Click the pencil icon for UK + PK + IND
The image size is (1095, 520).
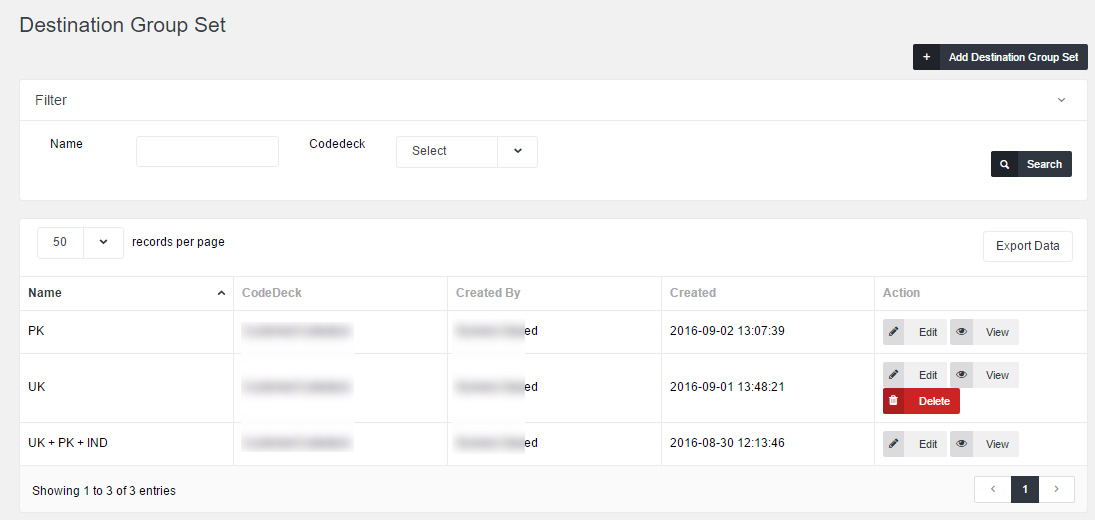coord(894,444)
